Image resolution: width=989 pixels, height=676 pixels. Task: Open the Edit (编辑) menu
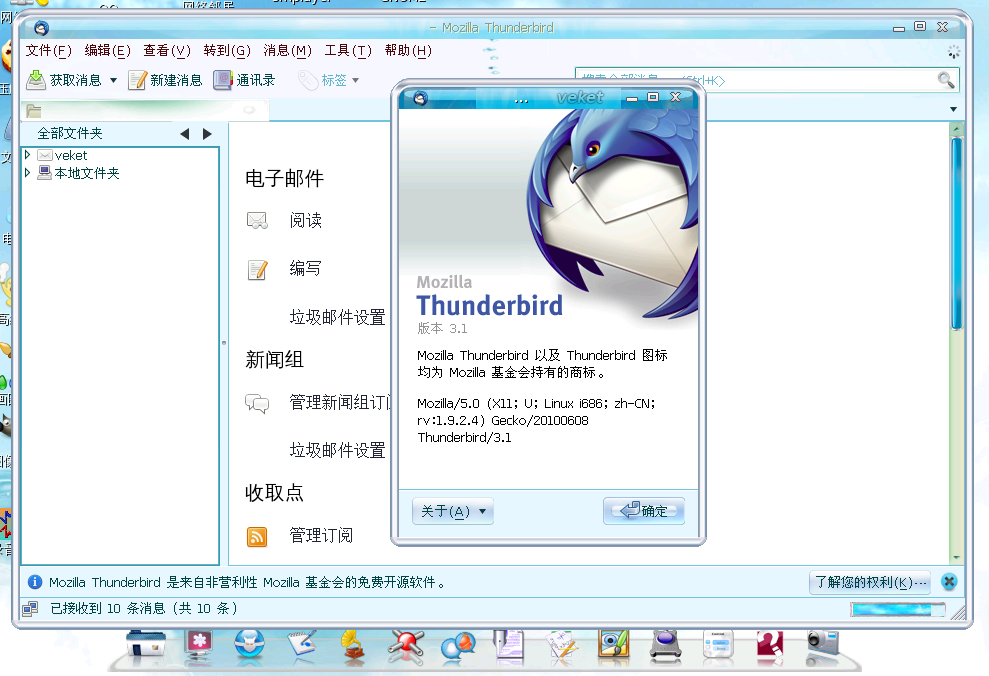[x=107, y=50]
